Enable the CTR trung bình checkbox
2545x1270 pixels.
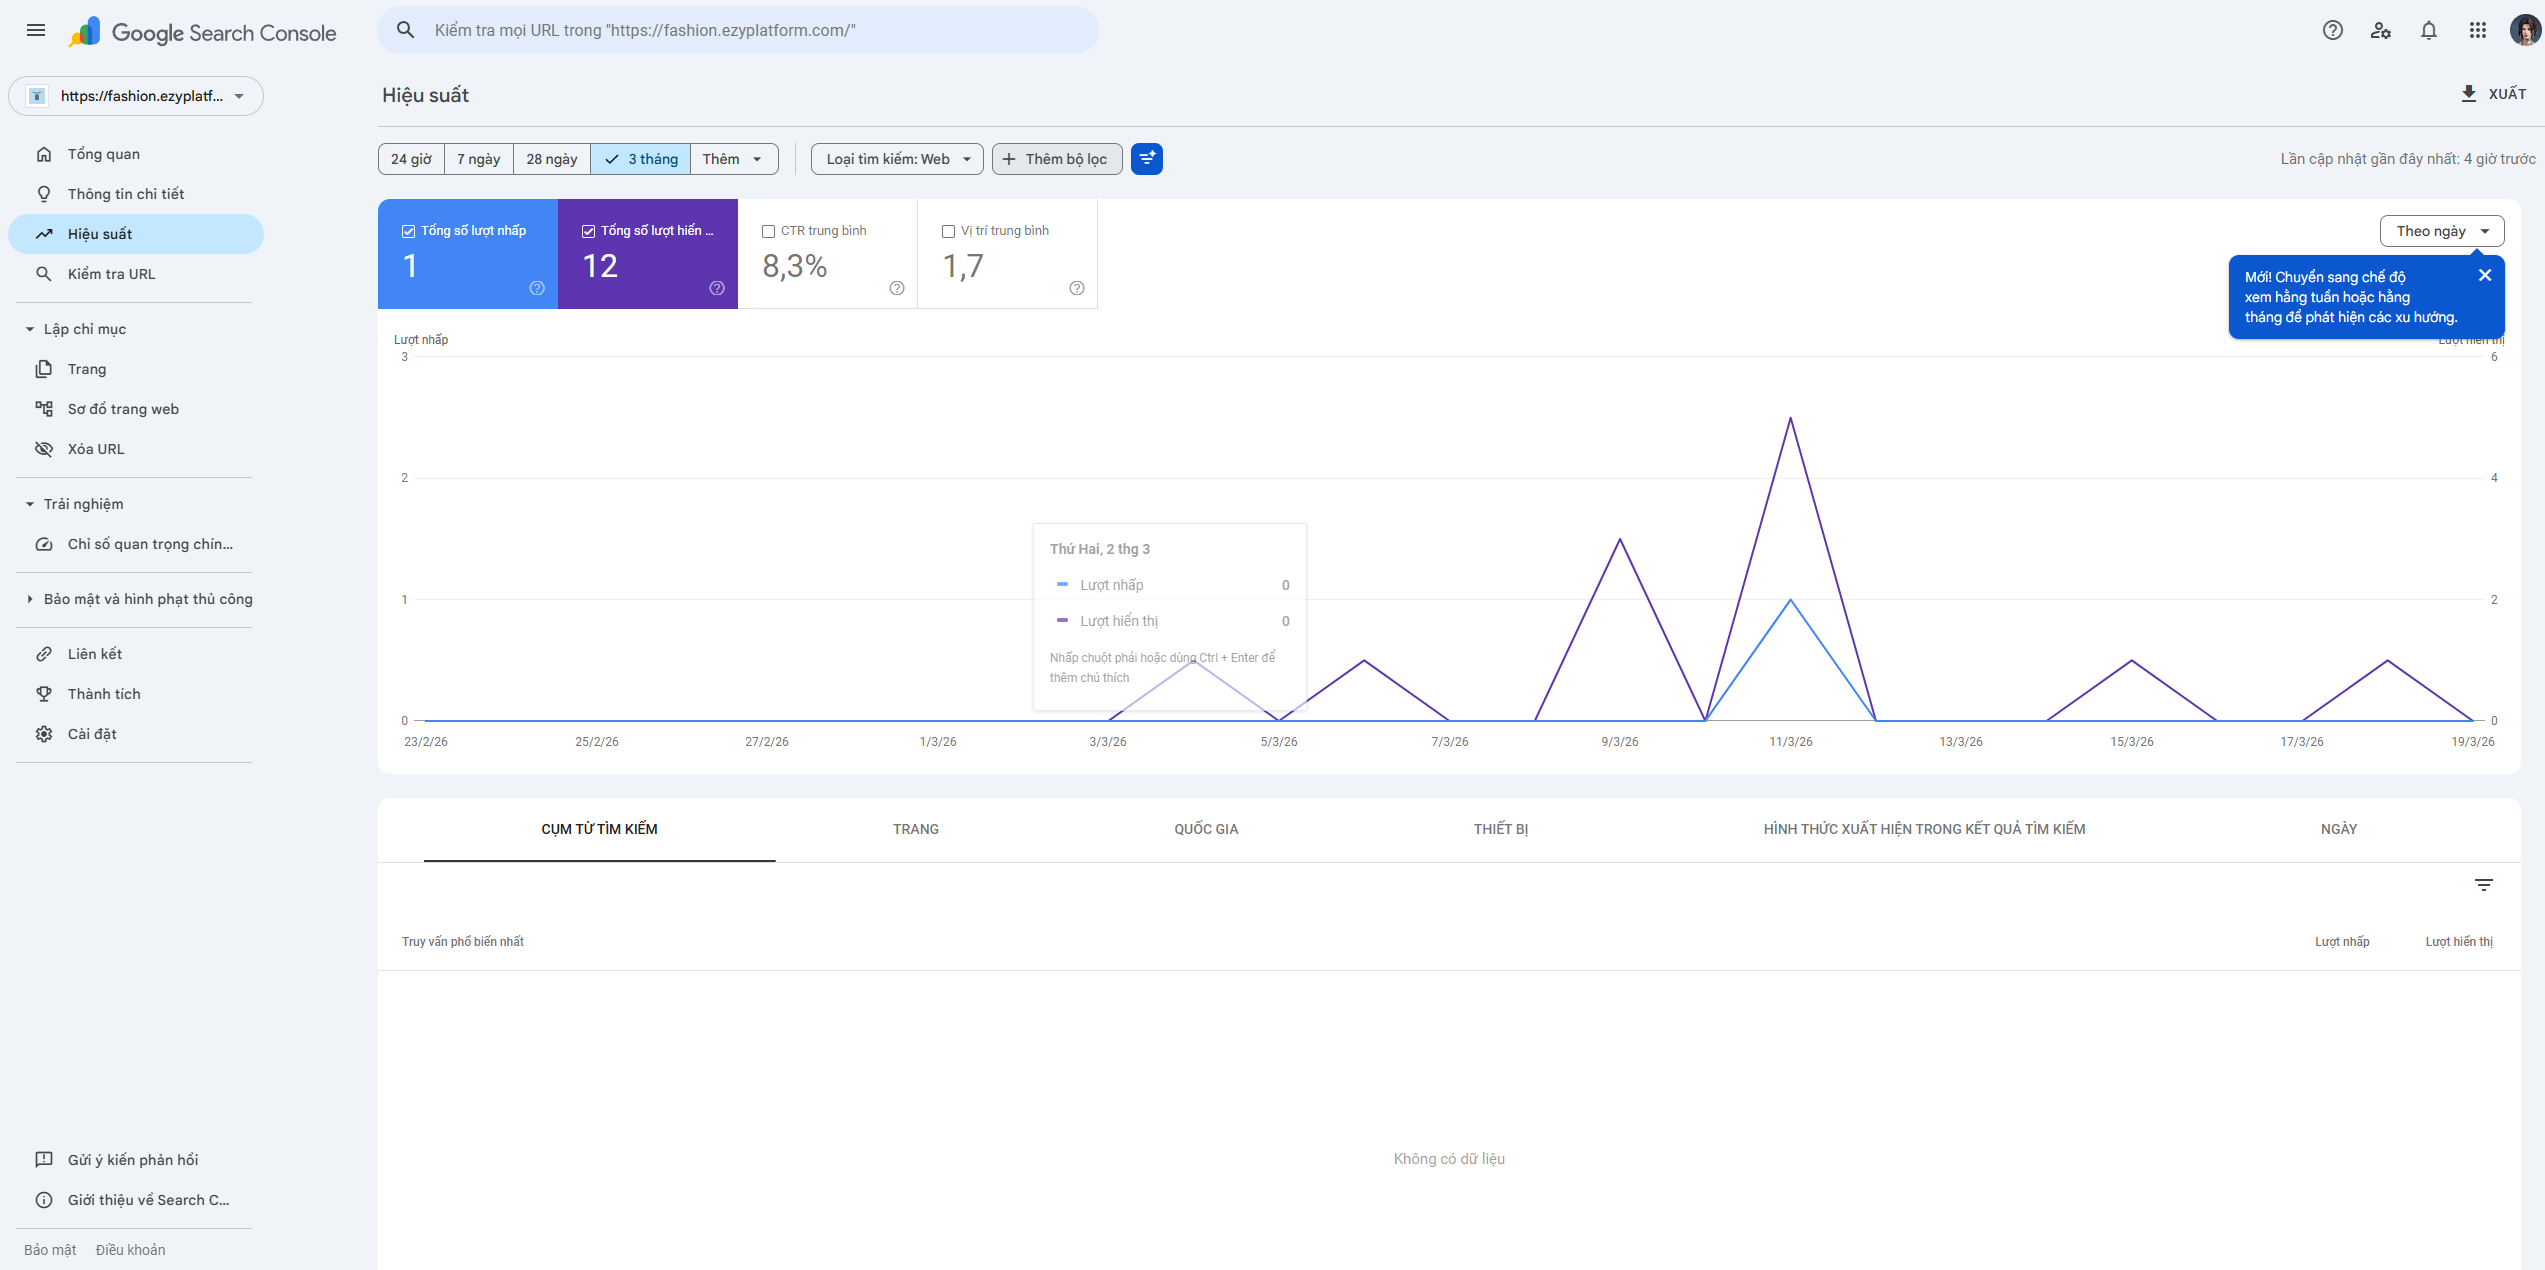768,231
